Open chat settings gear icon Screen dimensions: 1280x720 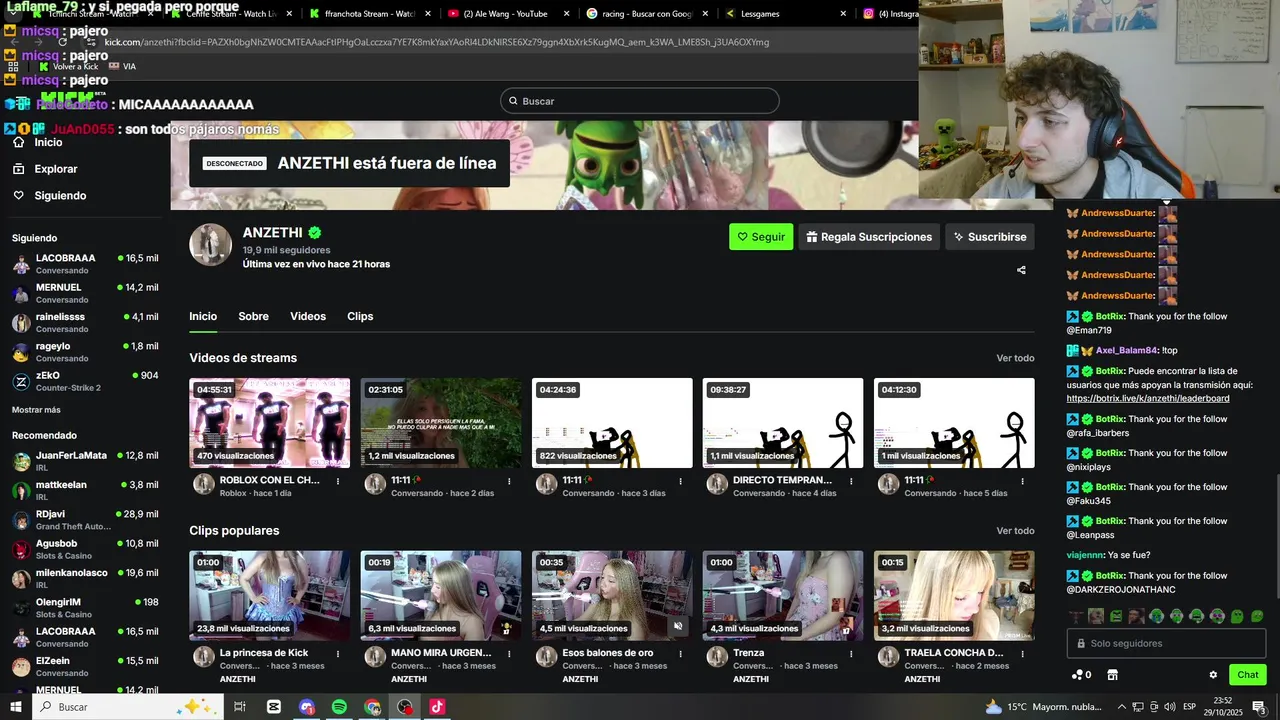point(1213,675)
